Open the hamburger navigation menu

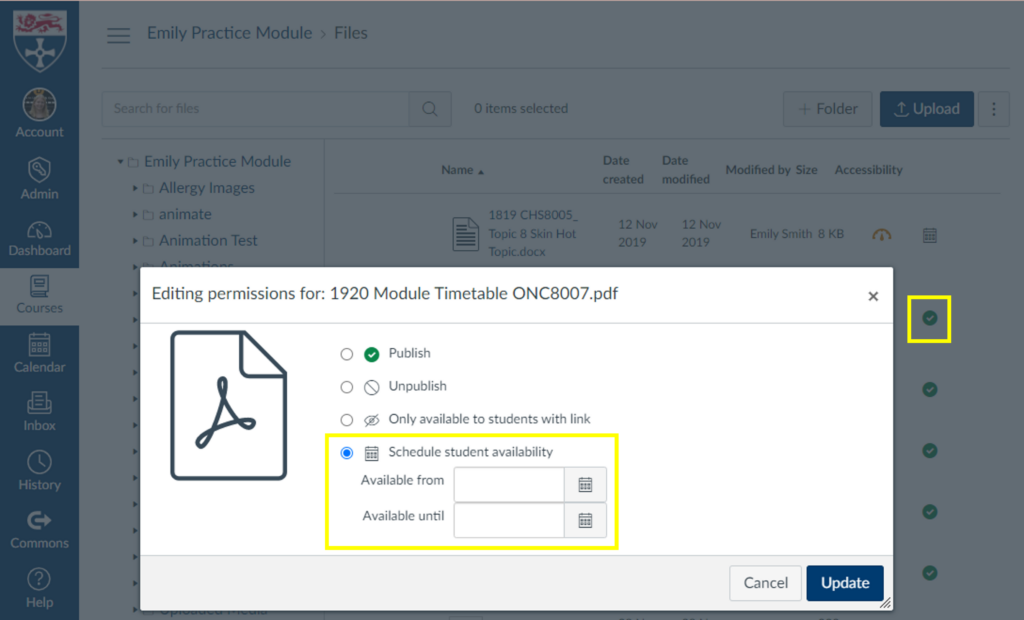tap(119, 35)
